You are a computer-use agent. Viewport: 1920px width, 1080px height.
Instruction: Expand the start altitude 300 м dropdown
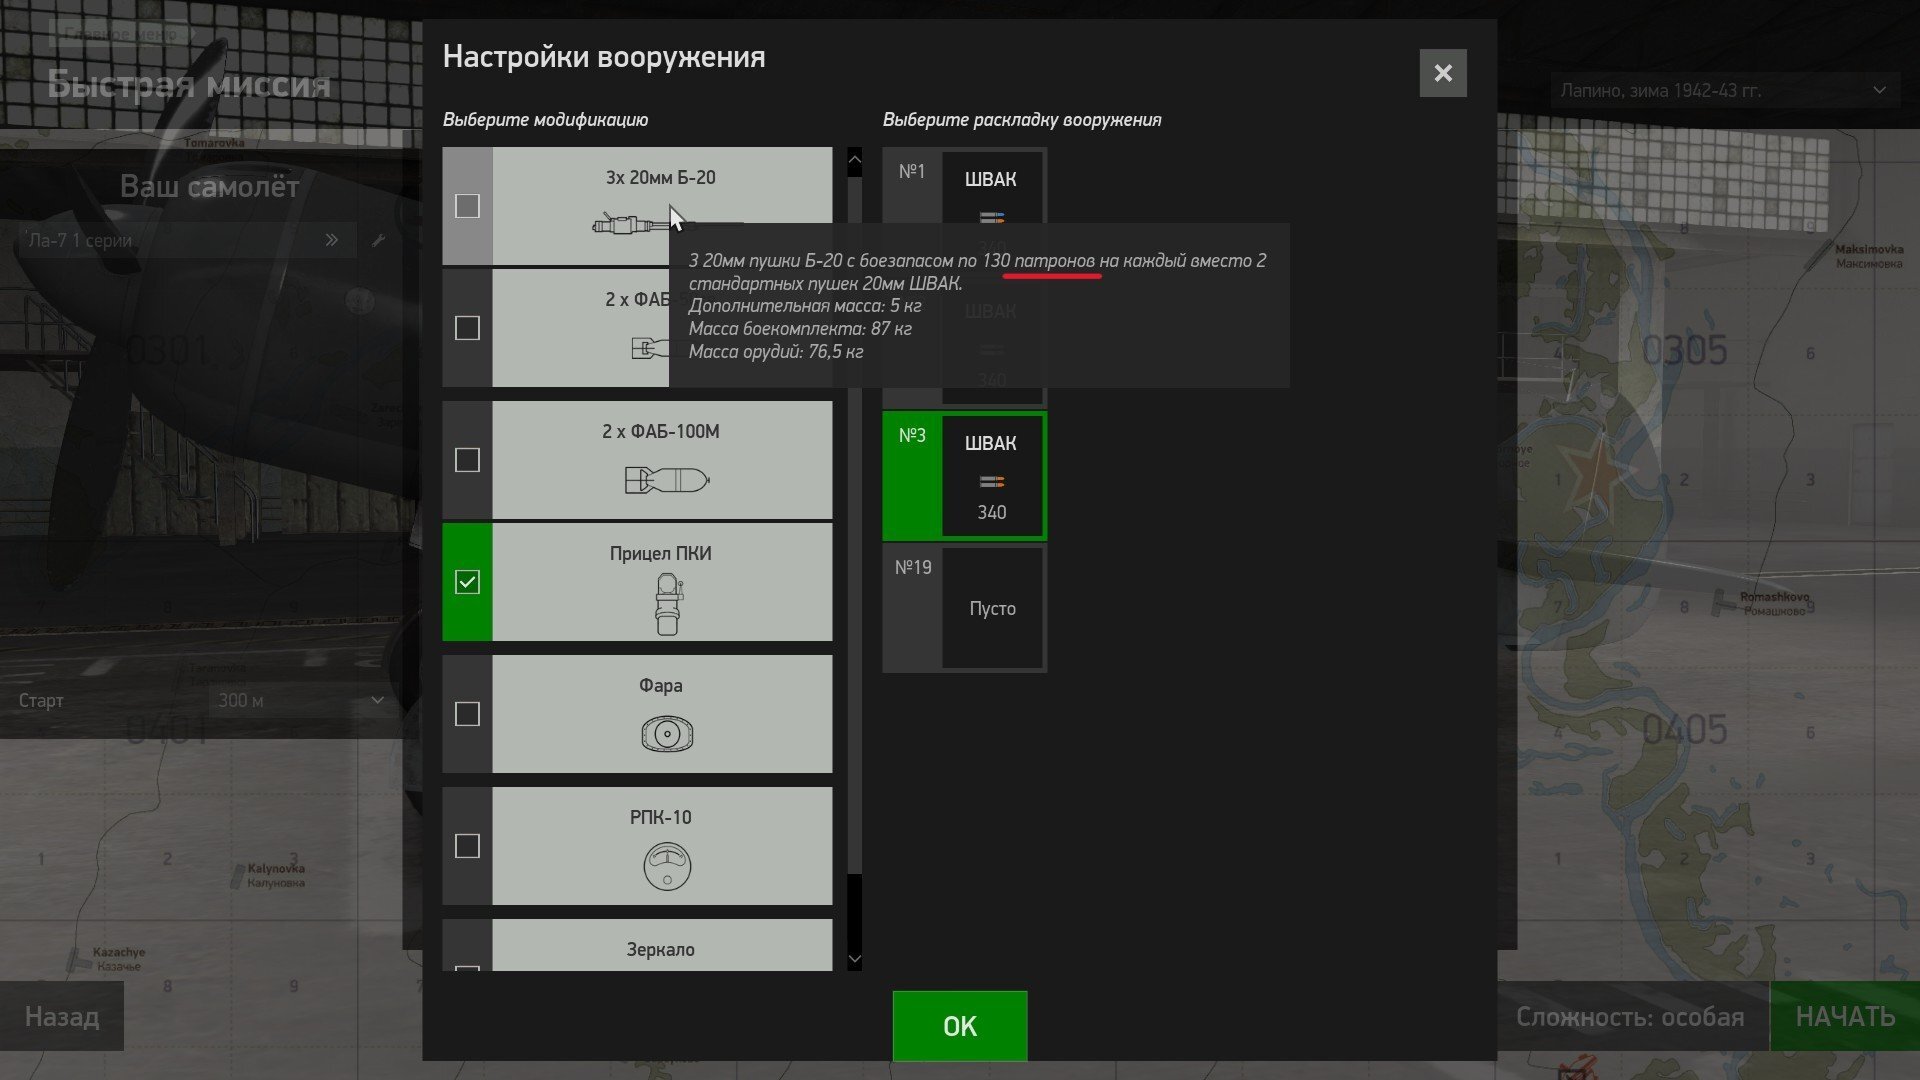[x=300, y=701]
